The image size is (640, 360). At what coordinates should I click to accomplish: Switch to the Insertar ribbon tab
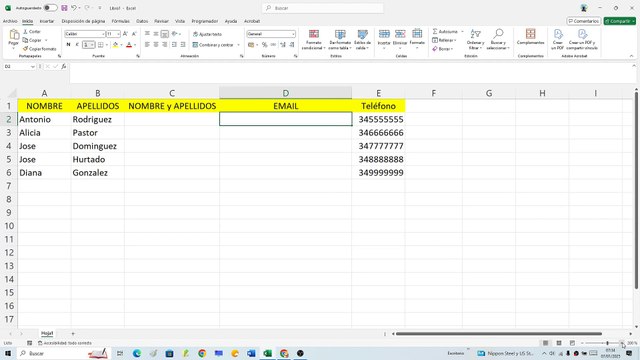click(47, 21)
